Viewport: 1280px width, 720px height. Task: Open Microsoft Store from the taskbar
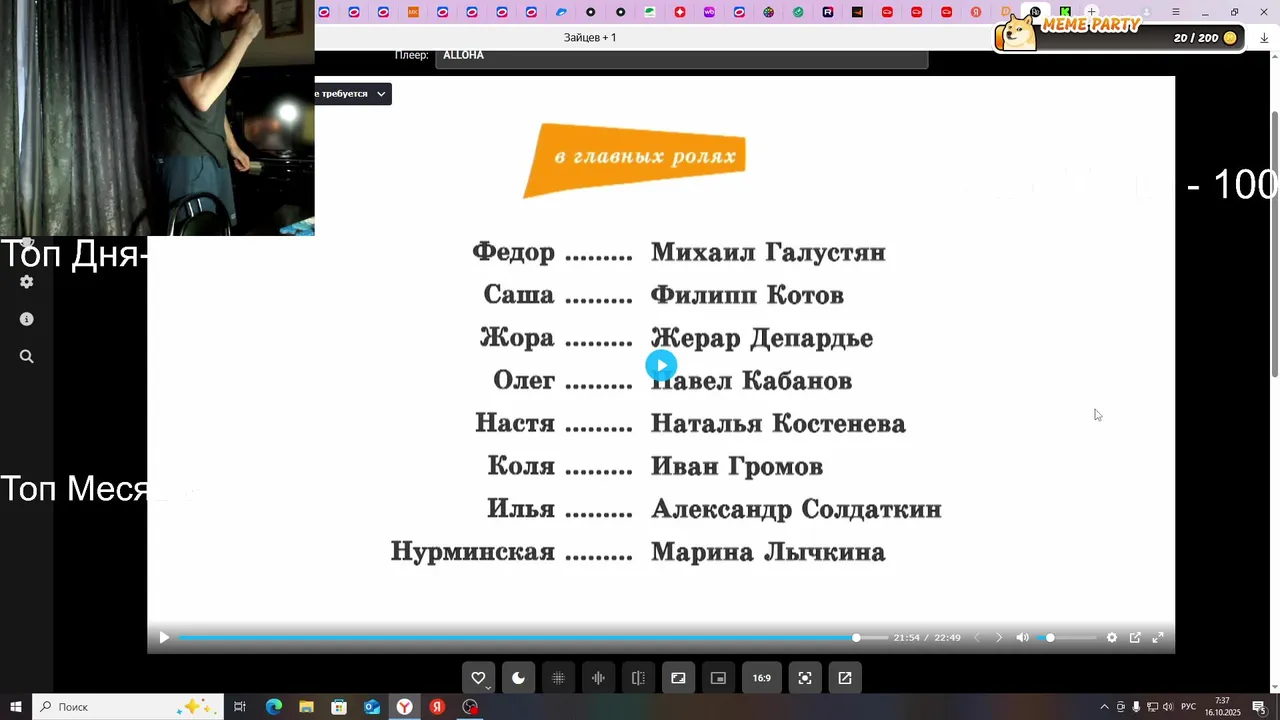339,707
